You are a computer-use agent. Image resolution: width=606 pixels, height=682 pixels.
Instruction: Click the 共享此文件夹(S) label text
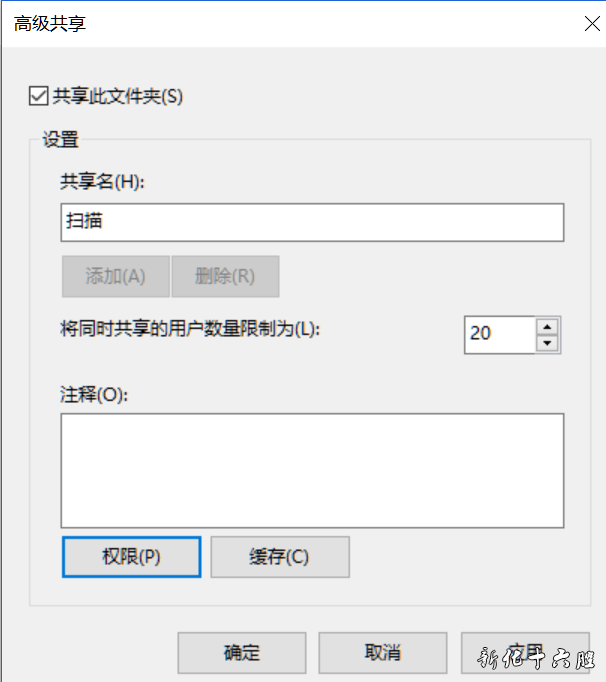pos(118,96)
